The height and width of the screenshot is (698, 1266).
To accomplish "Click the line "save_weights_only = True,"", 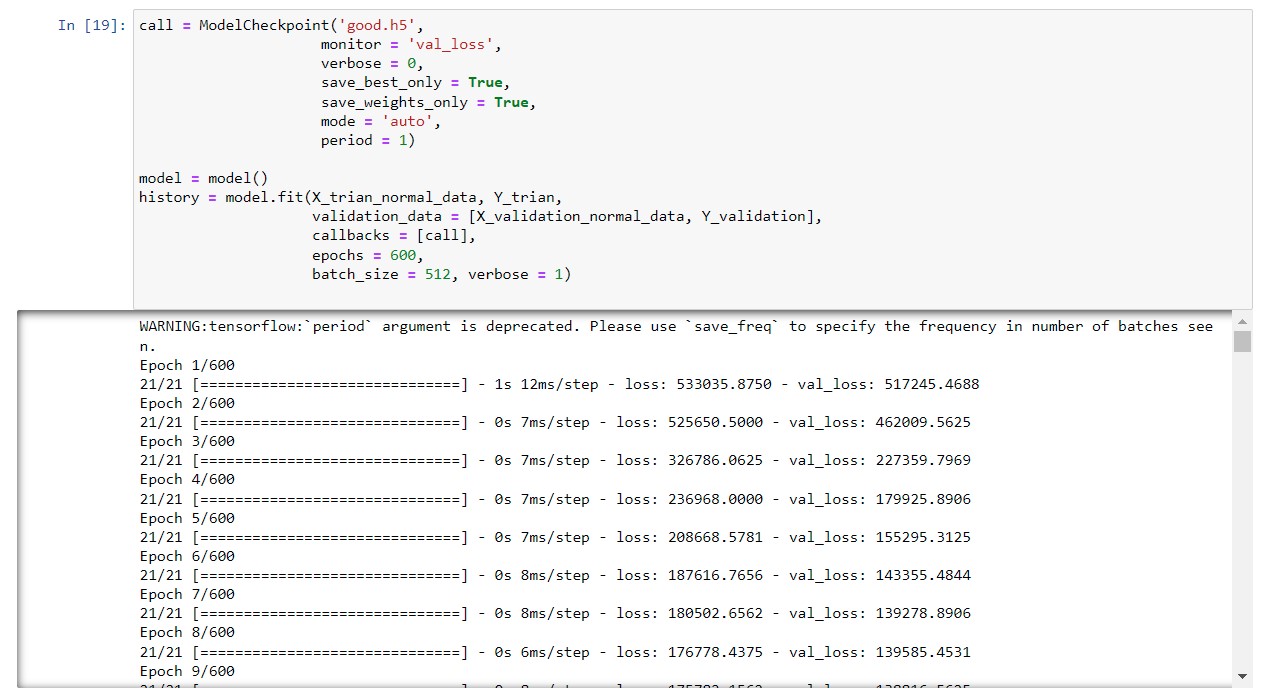I will coord(429,102).
